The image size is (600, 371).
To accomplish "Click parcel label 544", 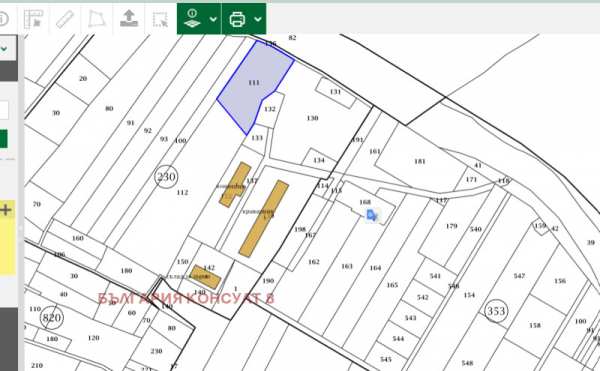I will coord(398,338).
